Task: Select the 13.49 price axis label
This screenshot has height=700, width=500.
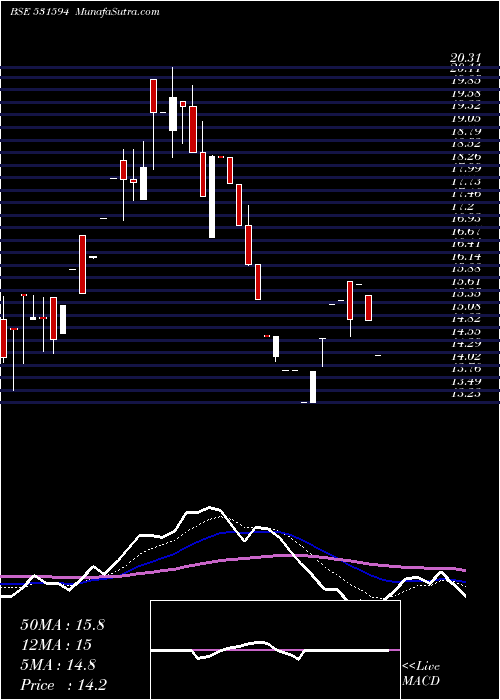Action: click(466, 381)
